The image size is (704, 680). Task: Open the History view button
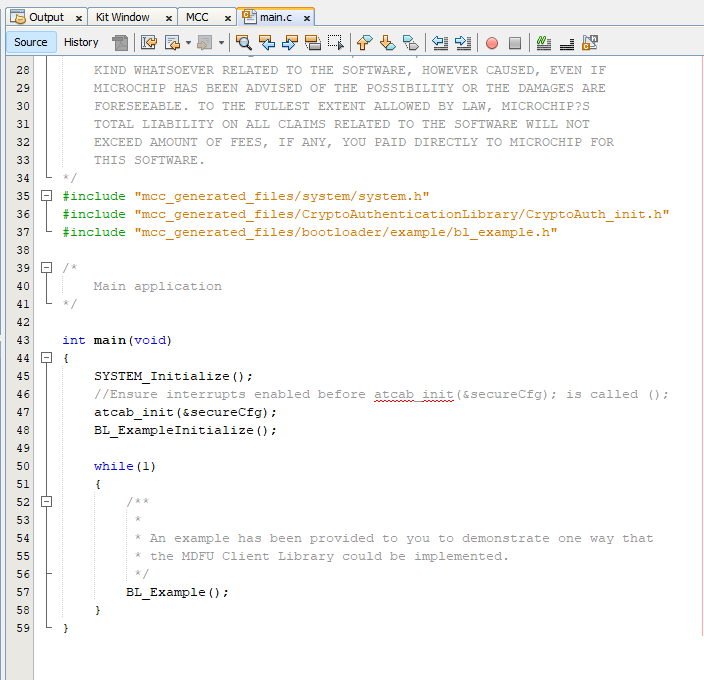[81, 42]
